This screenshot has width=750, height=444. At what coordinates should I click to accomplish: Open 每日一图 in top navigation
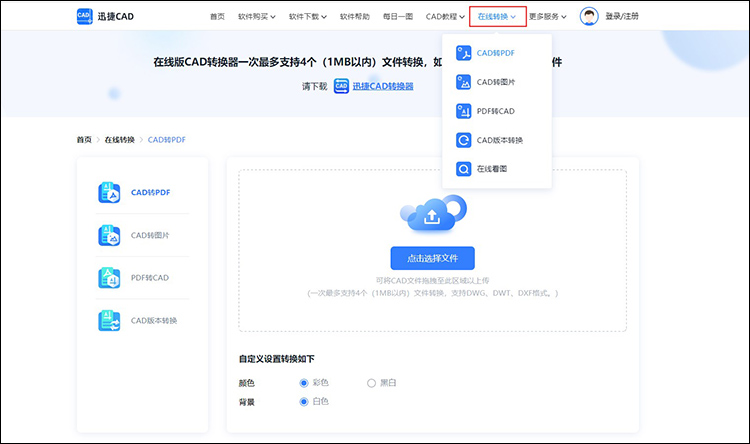click(x=397, y=17)
